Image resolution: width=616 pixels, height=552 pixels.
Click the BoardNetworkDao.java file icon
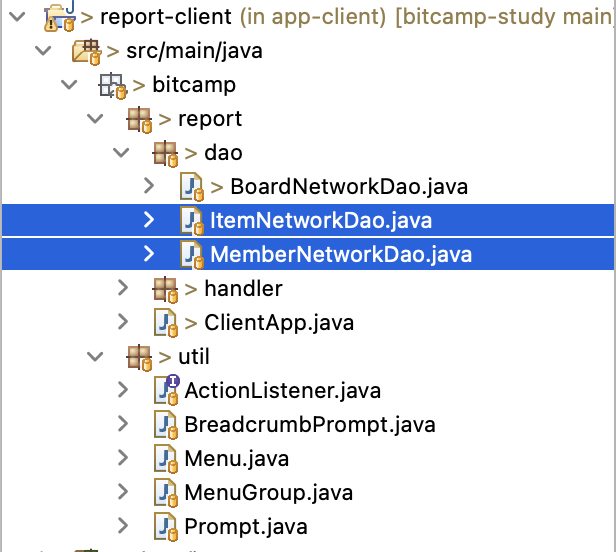[x=192, y=187]
